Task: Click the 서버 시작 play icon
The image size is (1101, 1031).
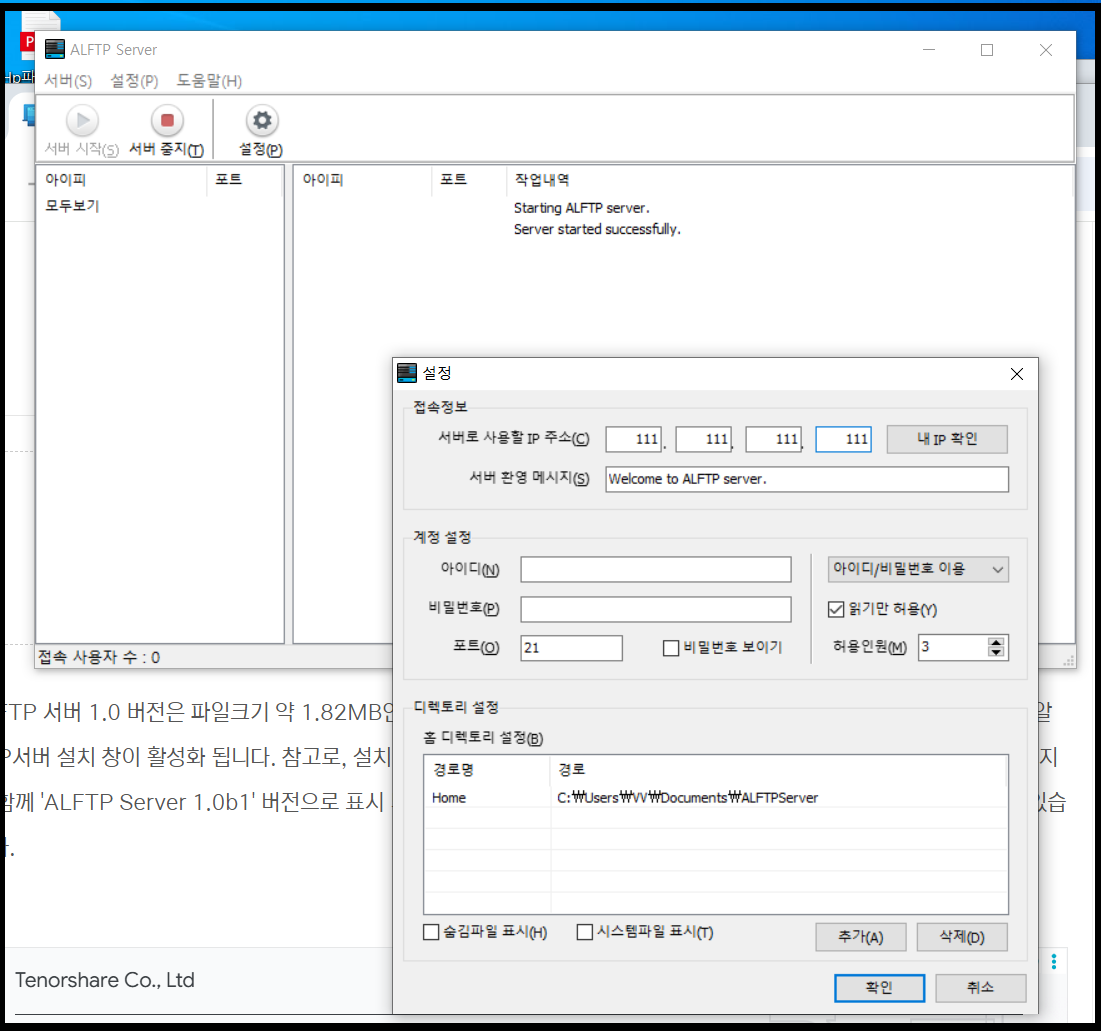Action: [x=82, y=121]
